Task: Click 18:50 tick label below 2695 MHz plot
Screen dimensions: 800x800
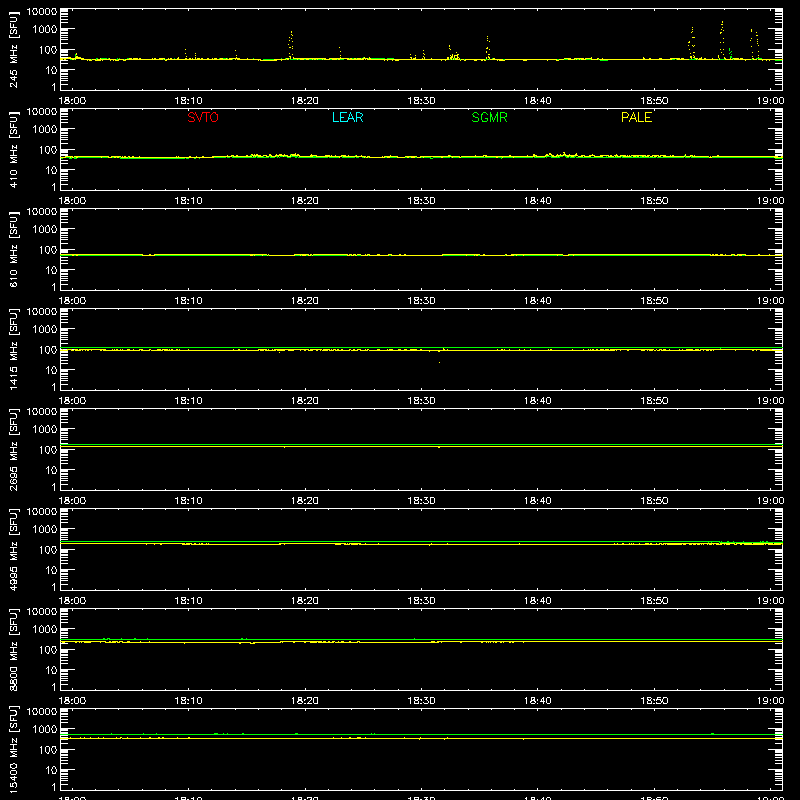Action: coord(654,501)
